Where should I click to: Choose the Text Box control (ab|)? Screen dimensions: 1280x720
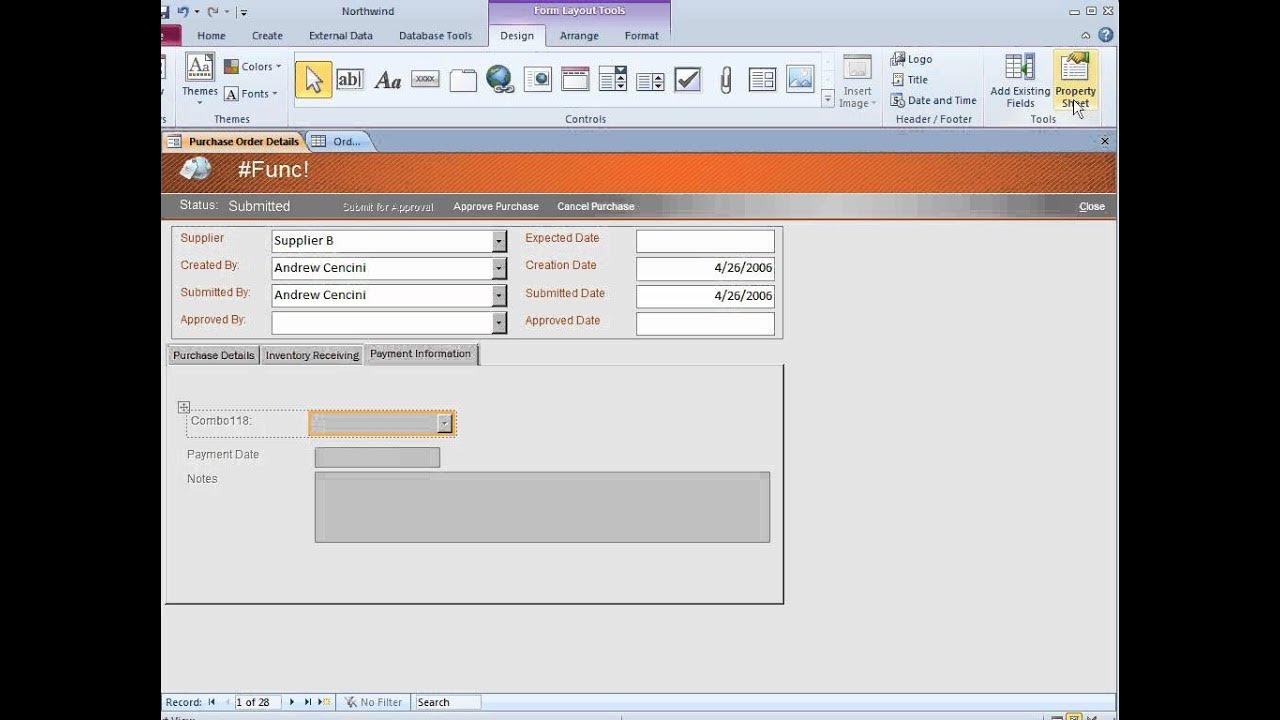click(x=349, y=80)
